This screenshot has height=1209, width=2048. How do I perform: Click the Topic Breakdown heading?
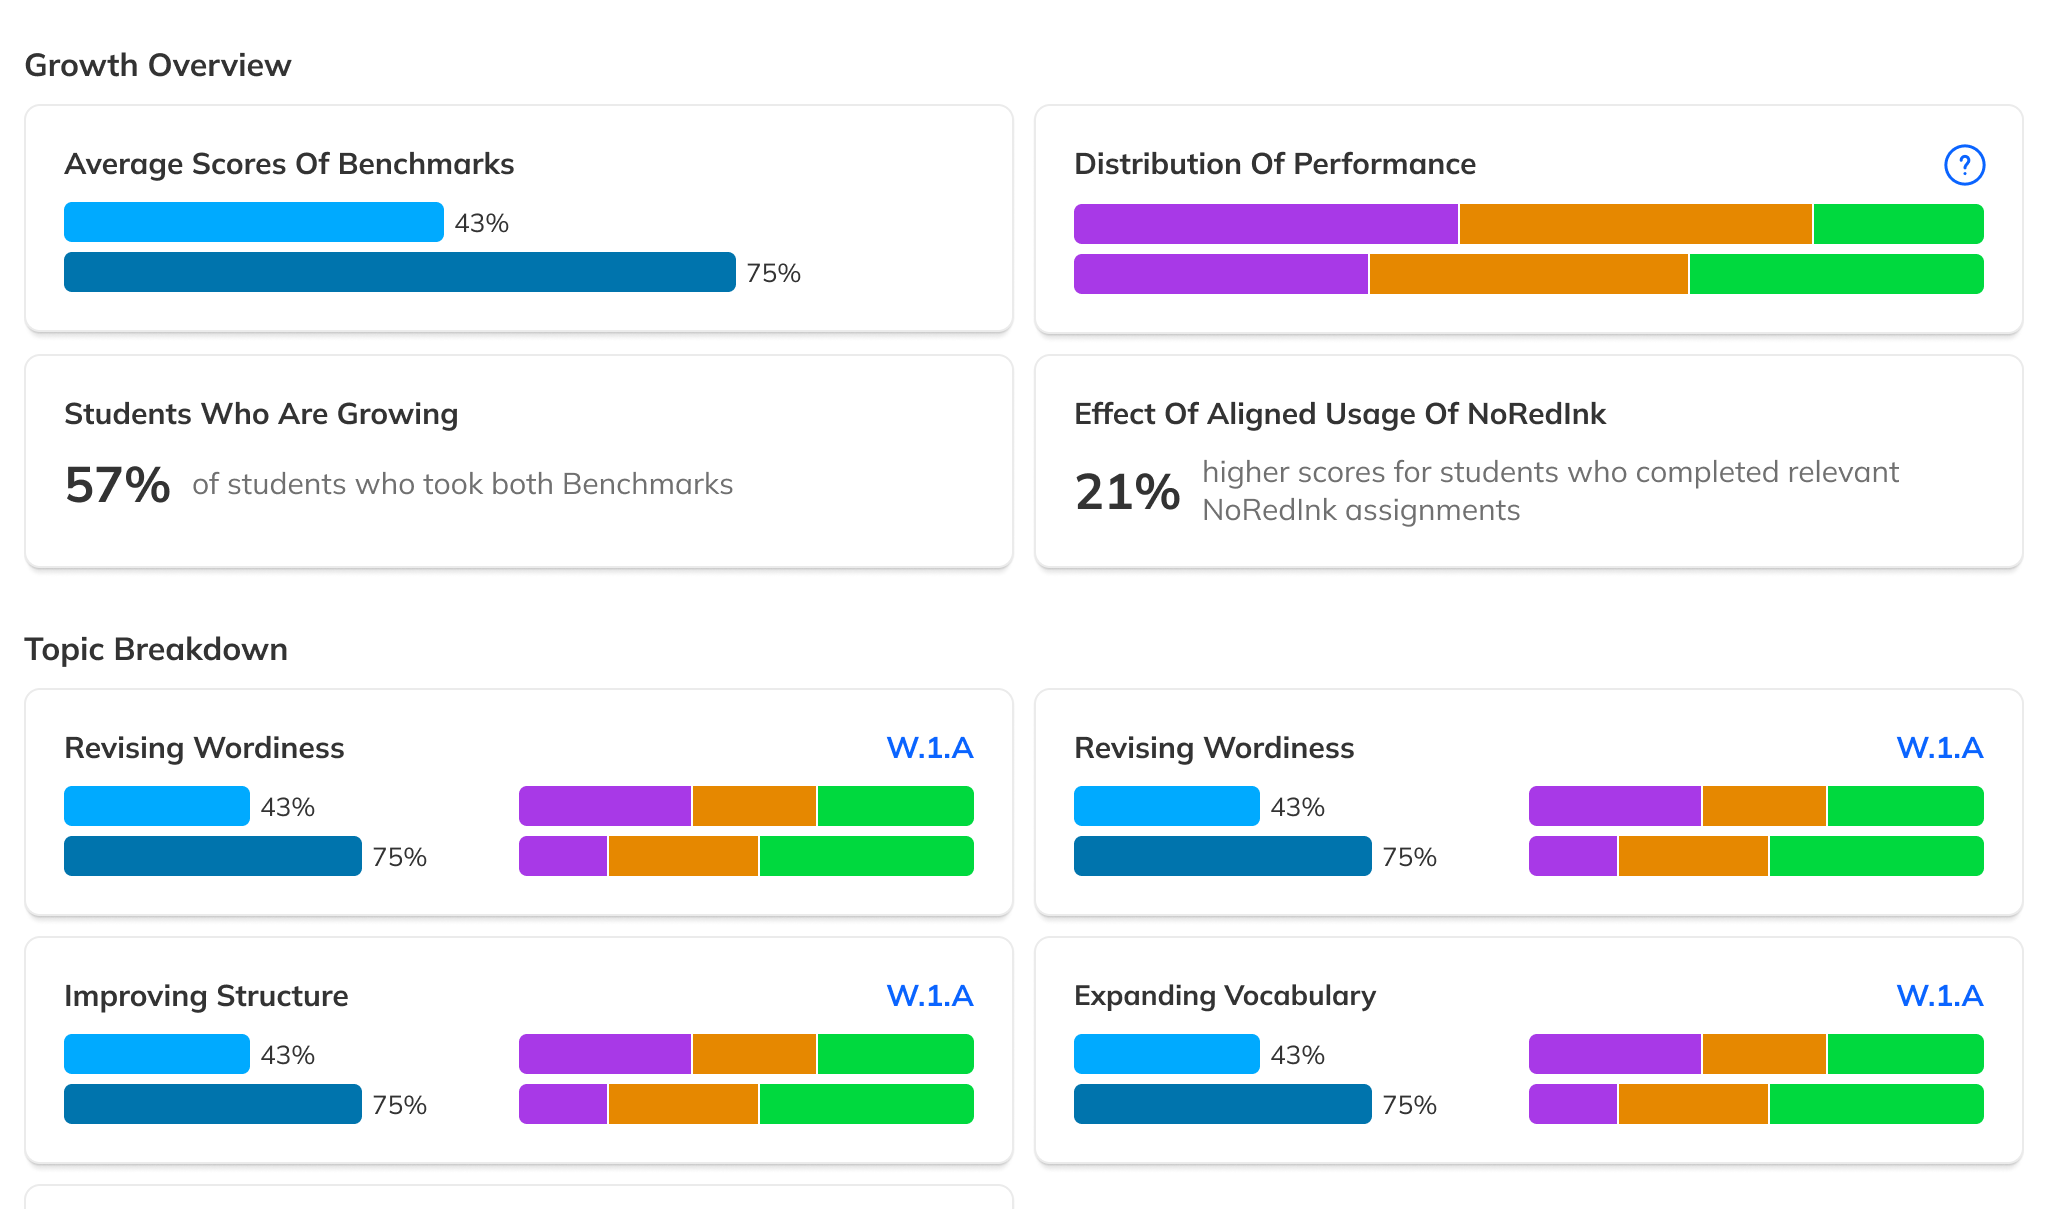pos(156,649)
